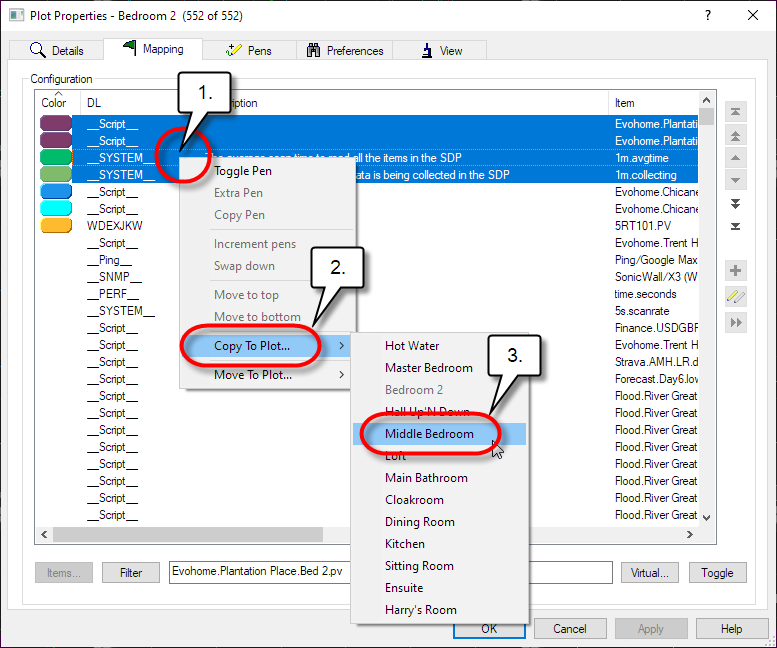The height and width of the screenshot is (648, 777).
Task: Click the single down arrow reorder icon
Action: (x=736, y=180)
